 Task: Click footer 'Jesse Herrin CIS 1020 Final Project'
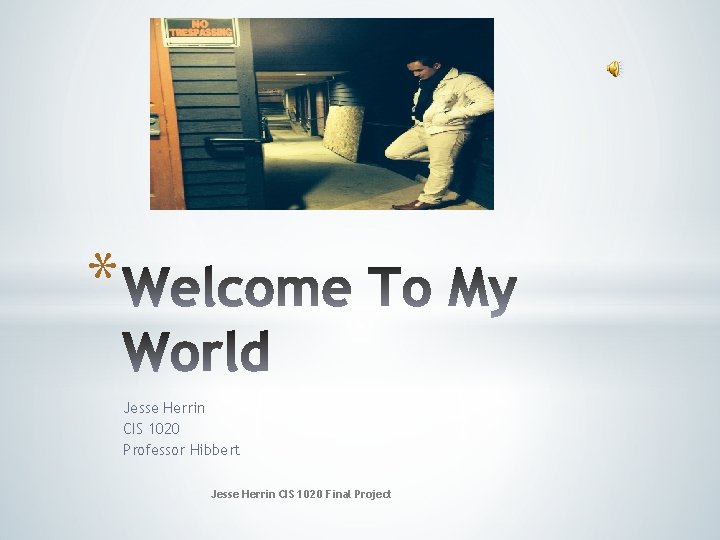pyautogui.click(x=301, y=494)
